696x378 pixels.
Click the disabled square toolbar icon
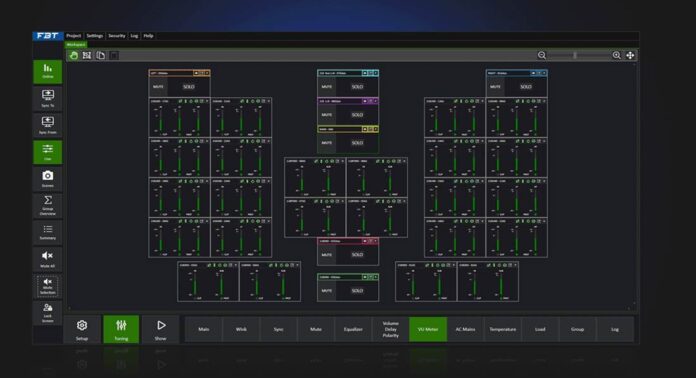114,55
